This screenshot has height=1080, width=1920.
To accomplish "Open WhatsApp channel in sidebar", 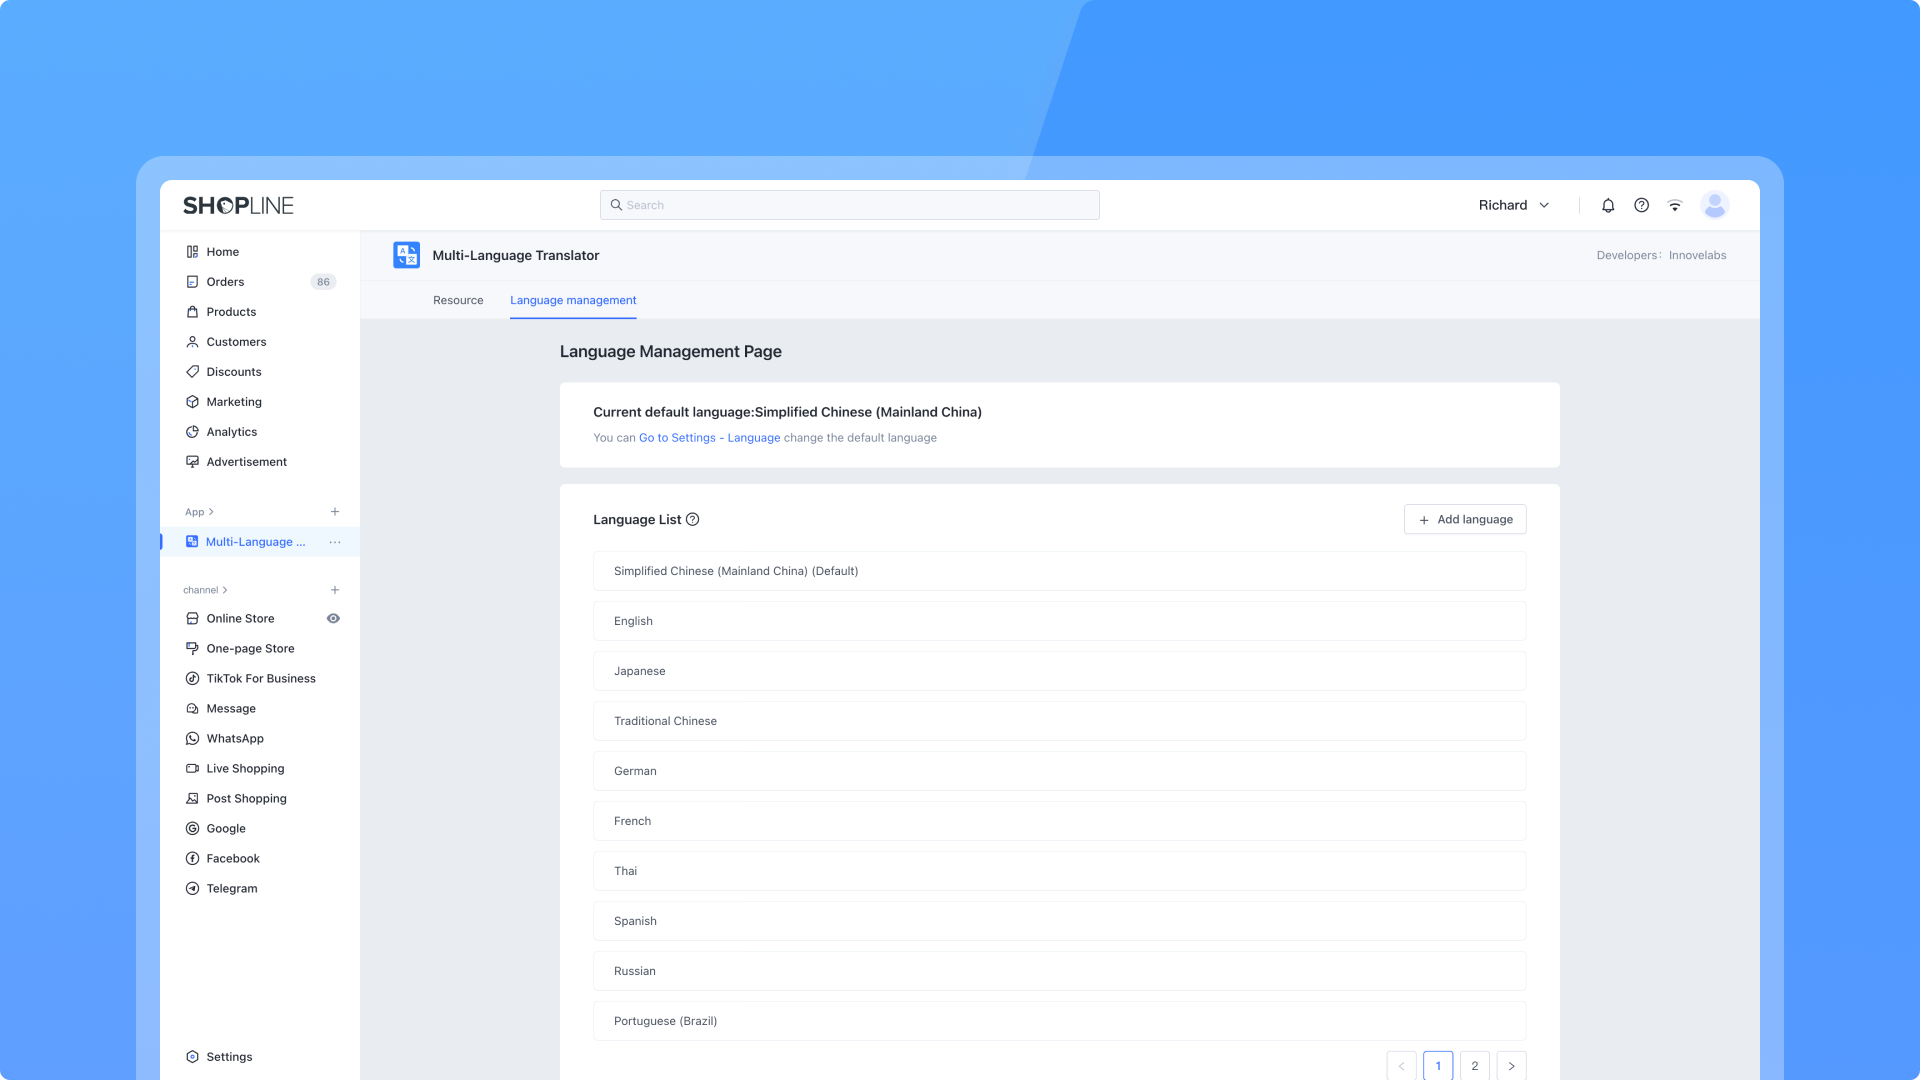I will point(234,738).
